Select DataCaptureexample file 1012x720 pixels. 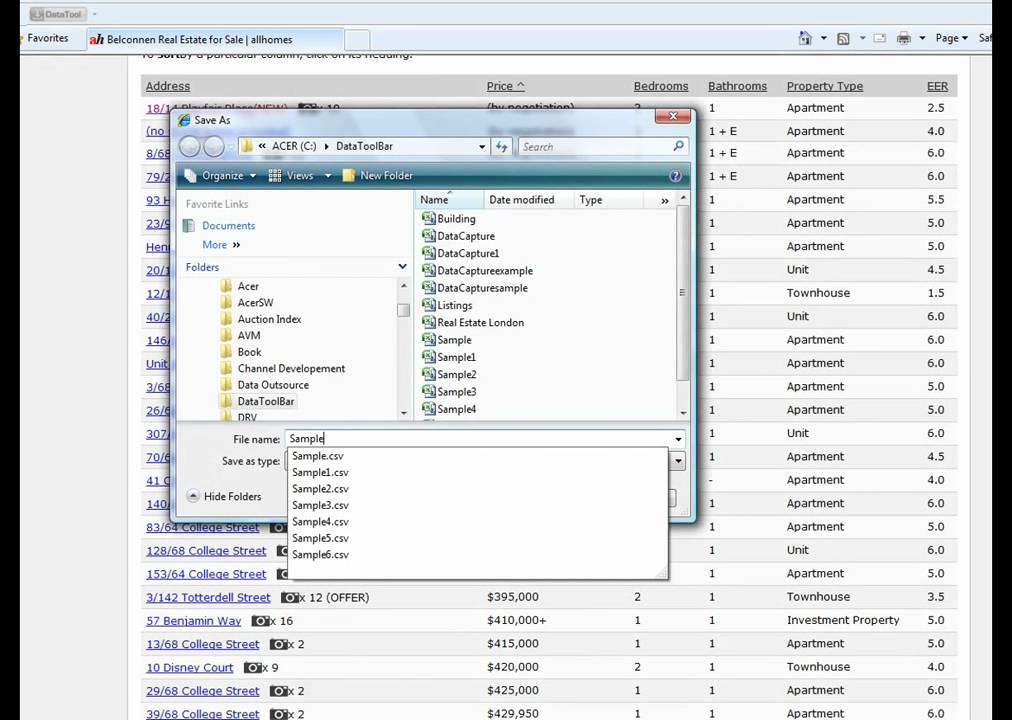[x=477, y=271]
